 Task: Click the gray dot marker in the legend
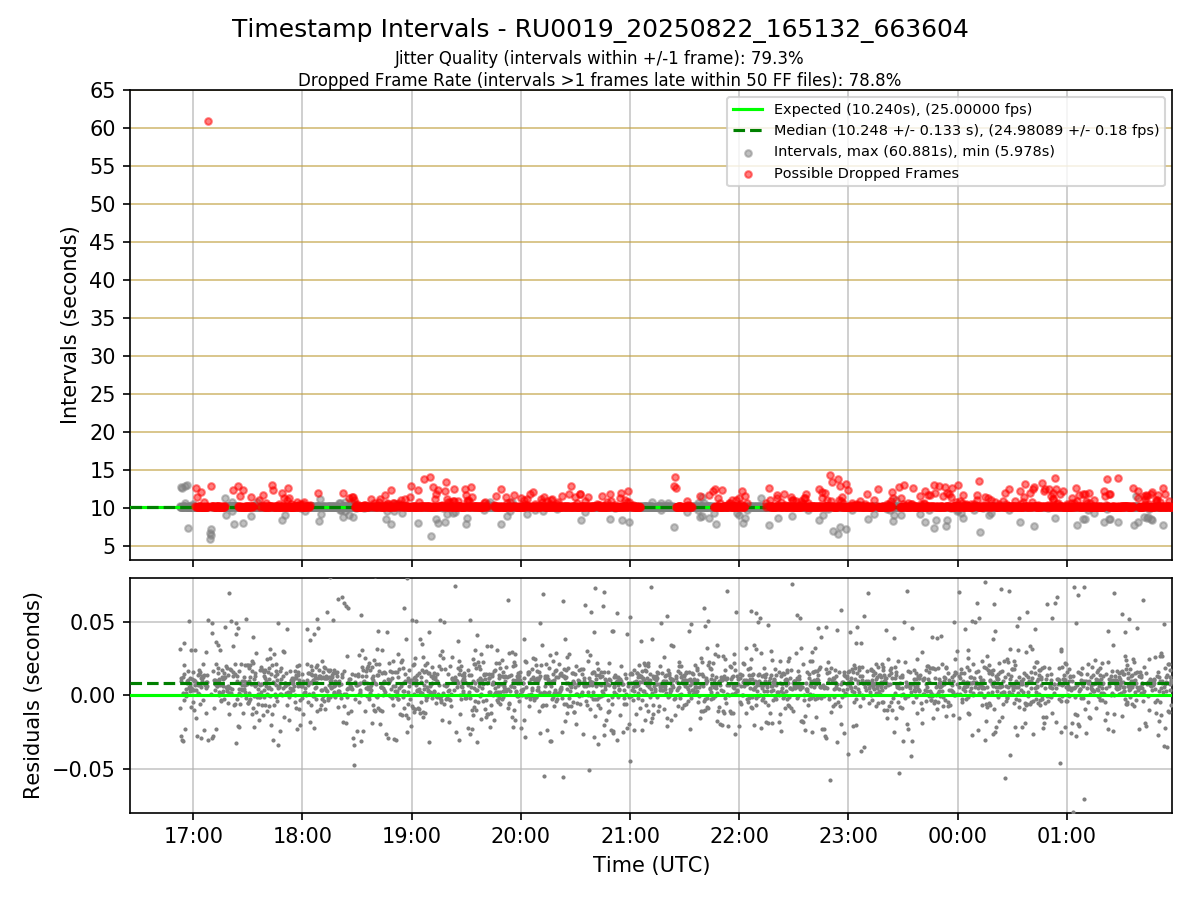coord(749,152)
